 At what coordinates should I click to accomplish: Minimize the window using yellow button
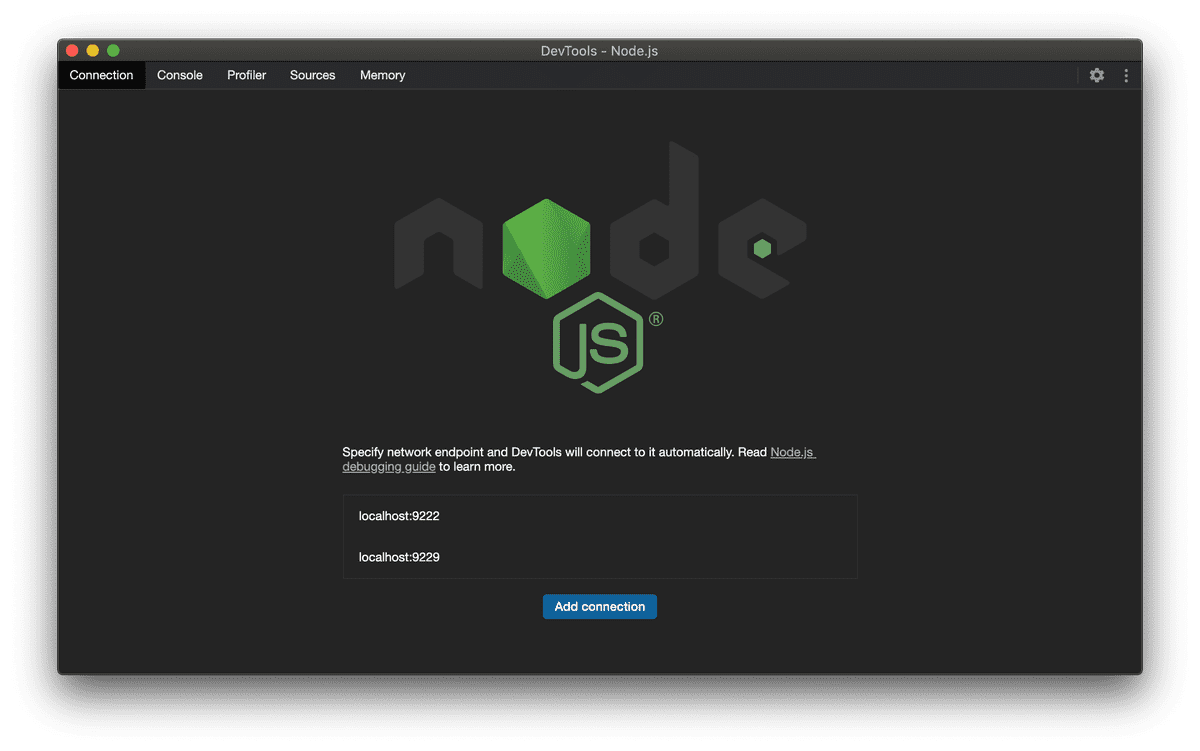[x=93, y=51]
